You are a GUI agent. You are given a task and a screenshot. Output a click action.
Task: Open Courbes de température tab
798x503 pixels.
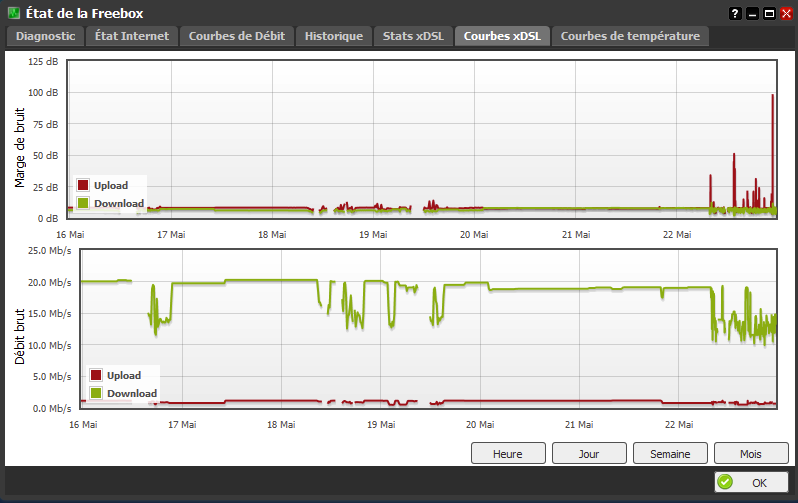point(630,36)
